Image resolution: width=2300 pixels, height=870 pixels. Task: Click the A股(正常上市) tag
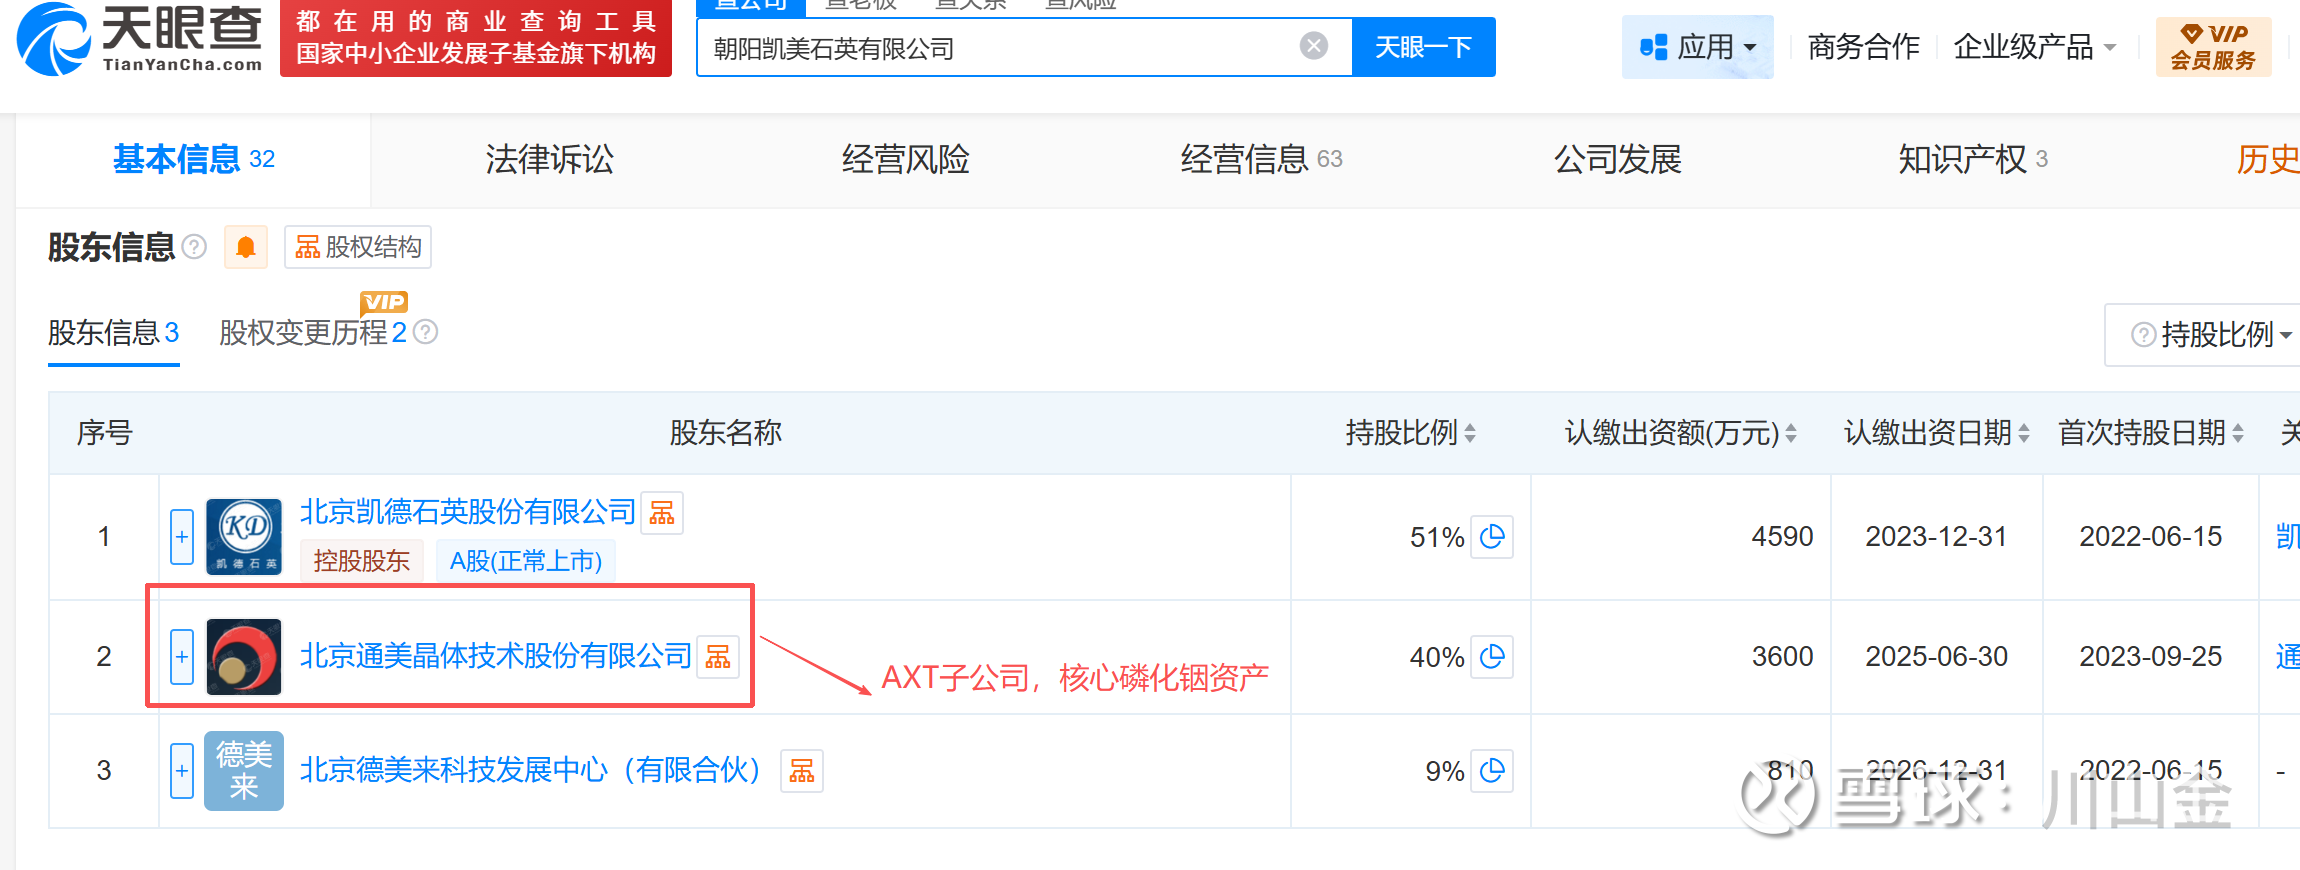(526, 561)
